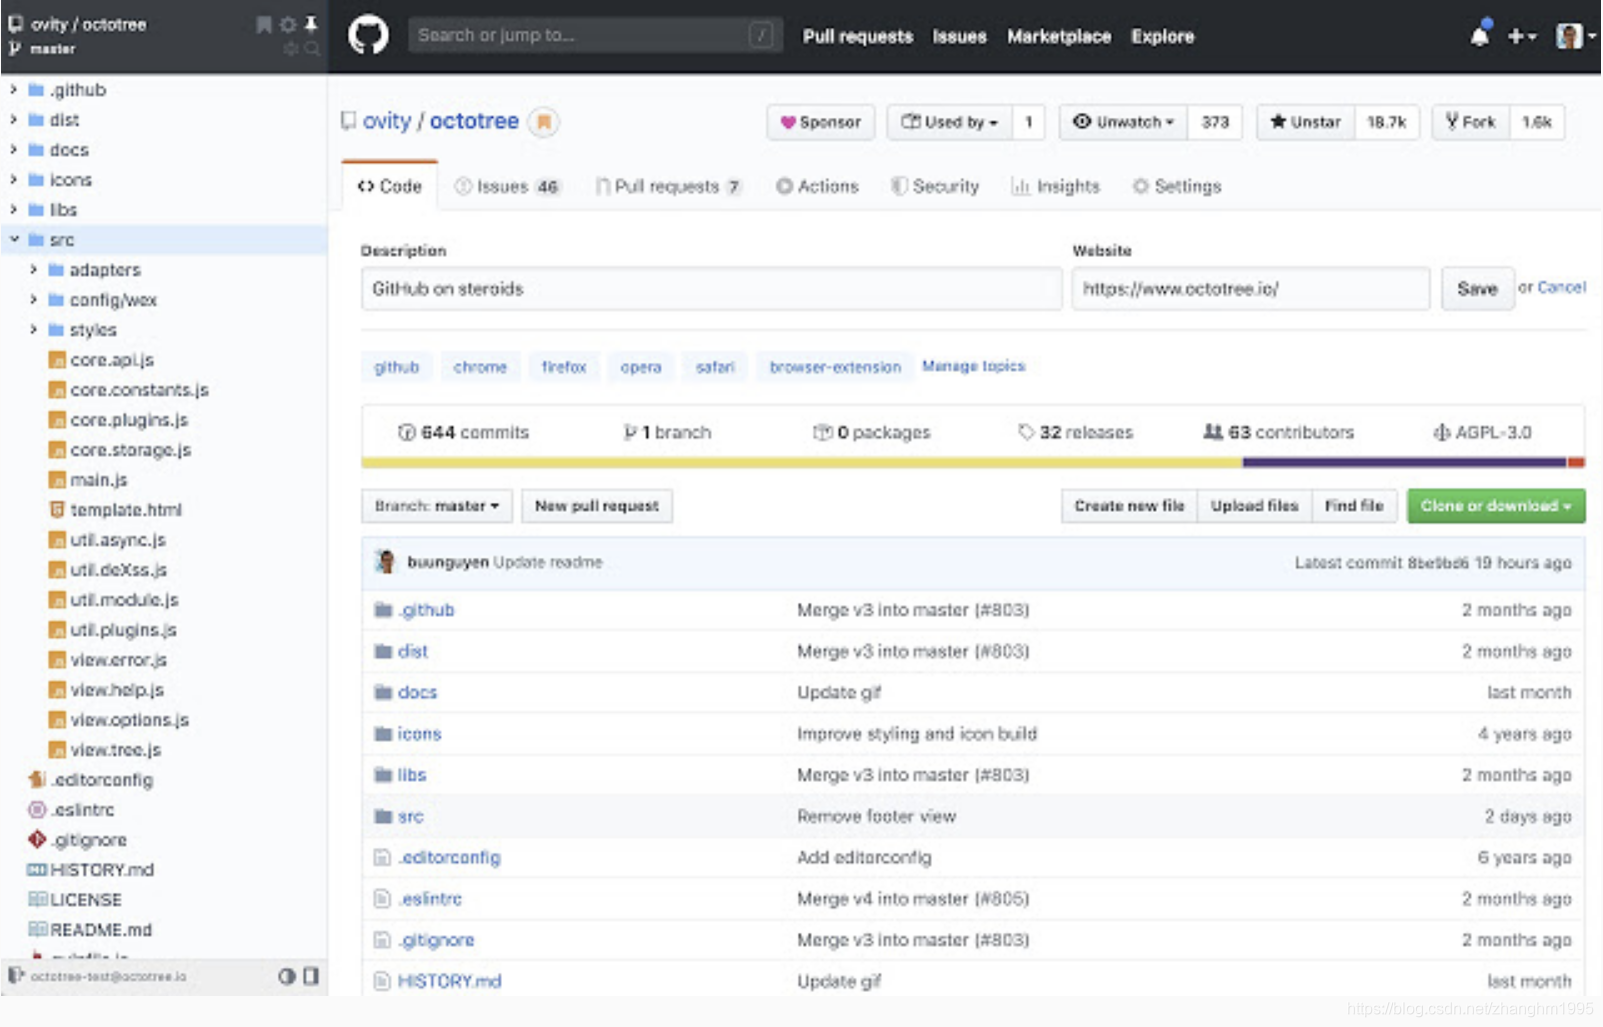Toggle the pin icon for Octotree sidebar
Image resolution: width=1603 pixels, height=1027 pixels.
311,24
